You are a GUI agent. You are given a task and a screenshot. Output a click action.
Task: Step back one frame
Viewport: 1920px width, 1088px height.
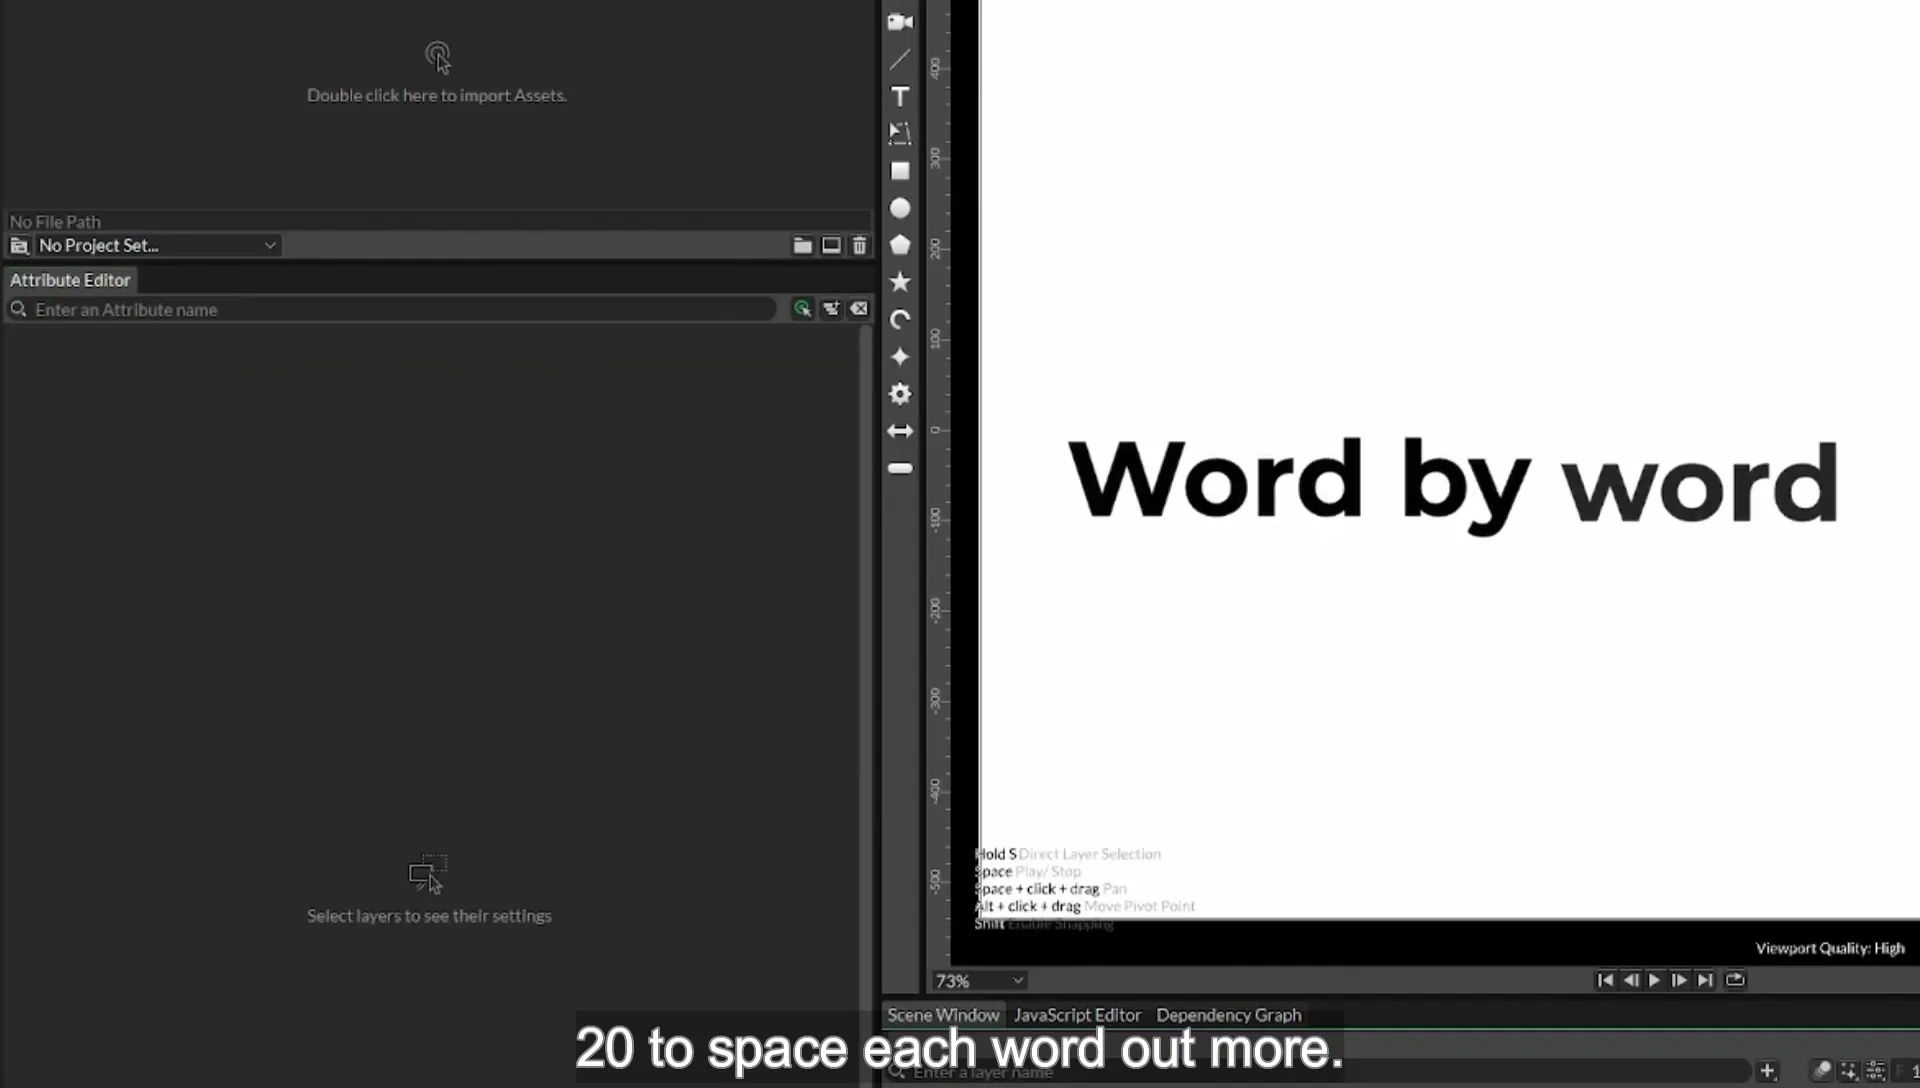(x=1630, y=980)
